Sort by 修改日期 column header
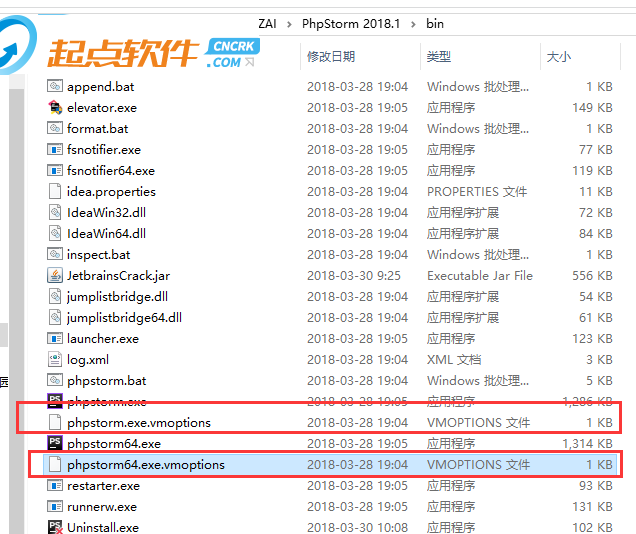The image size is (636, 534). [x=331, y=56]
